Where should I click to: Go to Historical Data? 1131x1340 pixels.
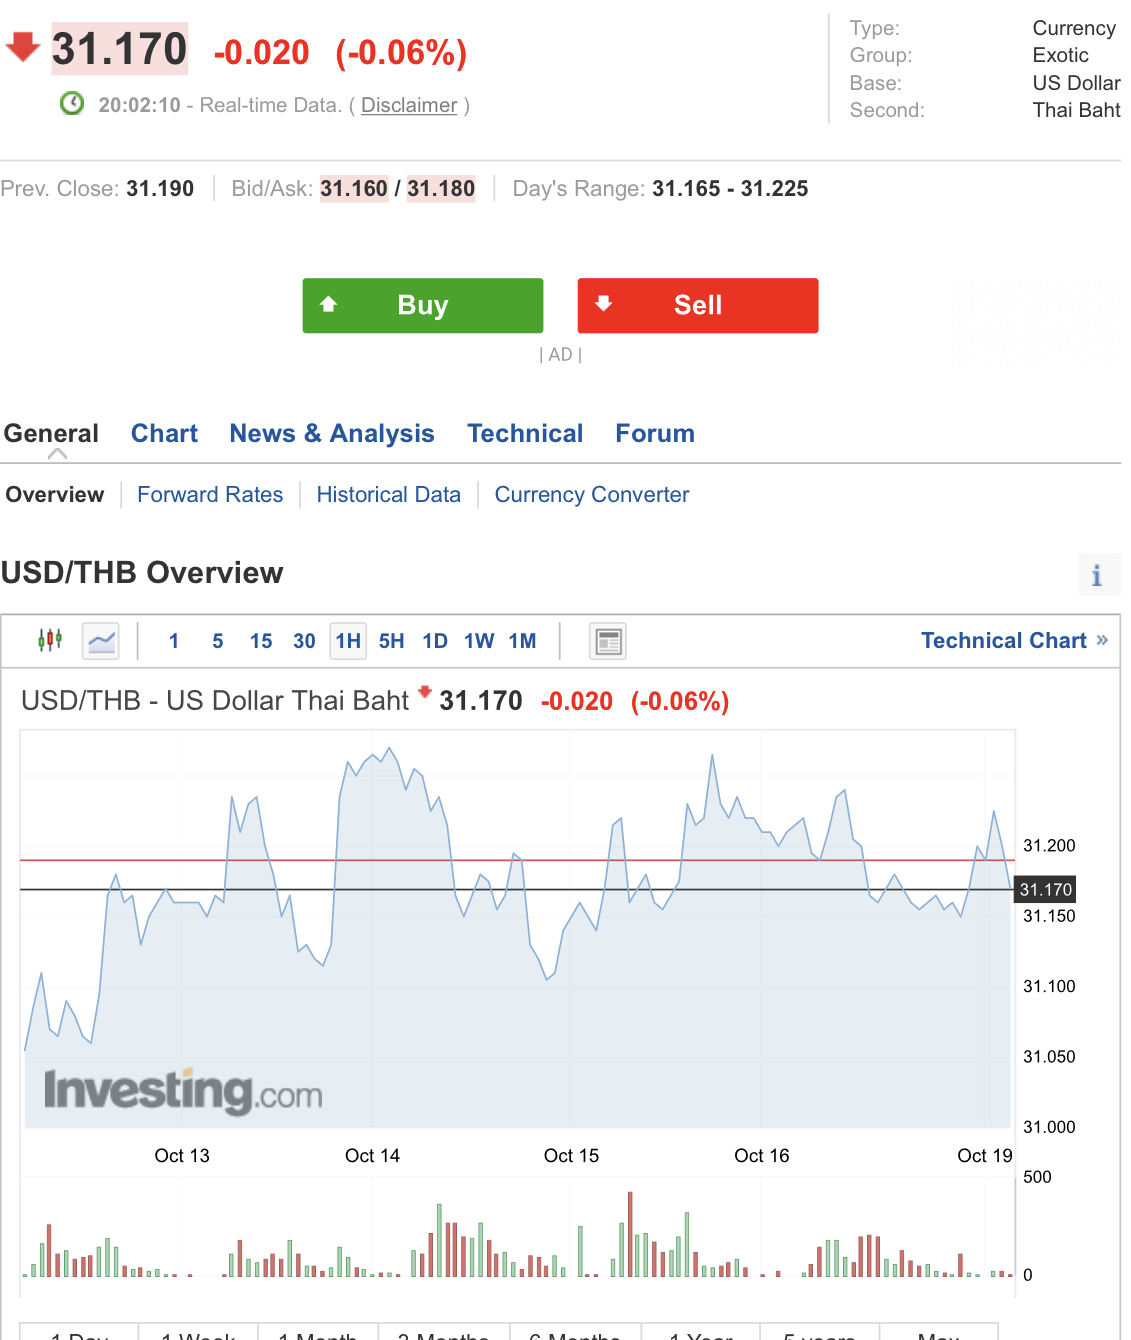(x=389, y=494)
